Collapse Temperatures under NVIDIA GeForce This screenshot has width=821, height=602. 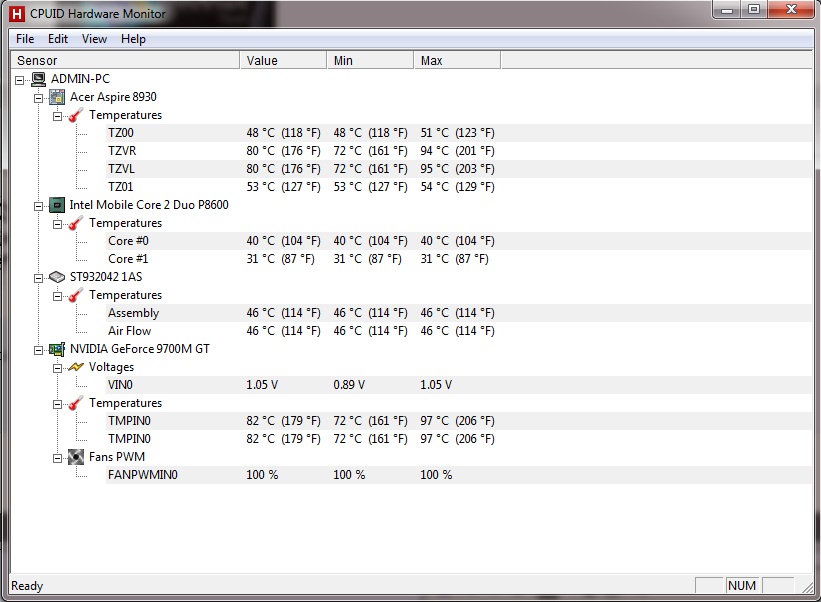[58, 404]
